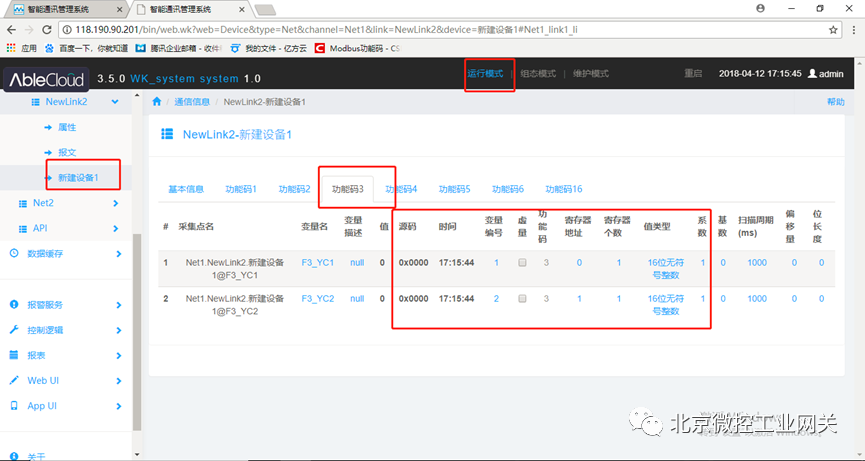Click the admin user icon
This screenshot has width=865, height=461.
click(x=812, y=74)
